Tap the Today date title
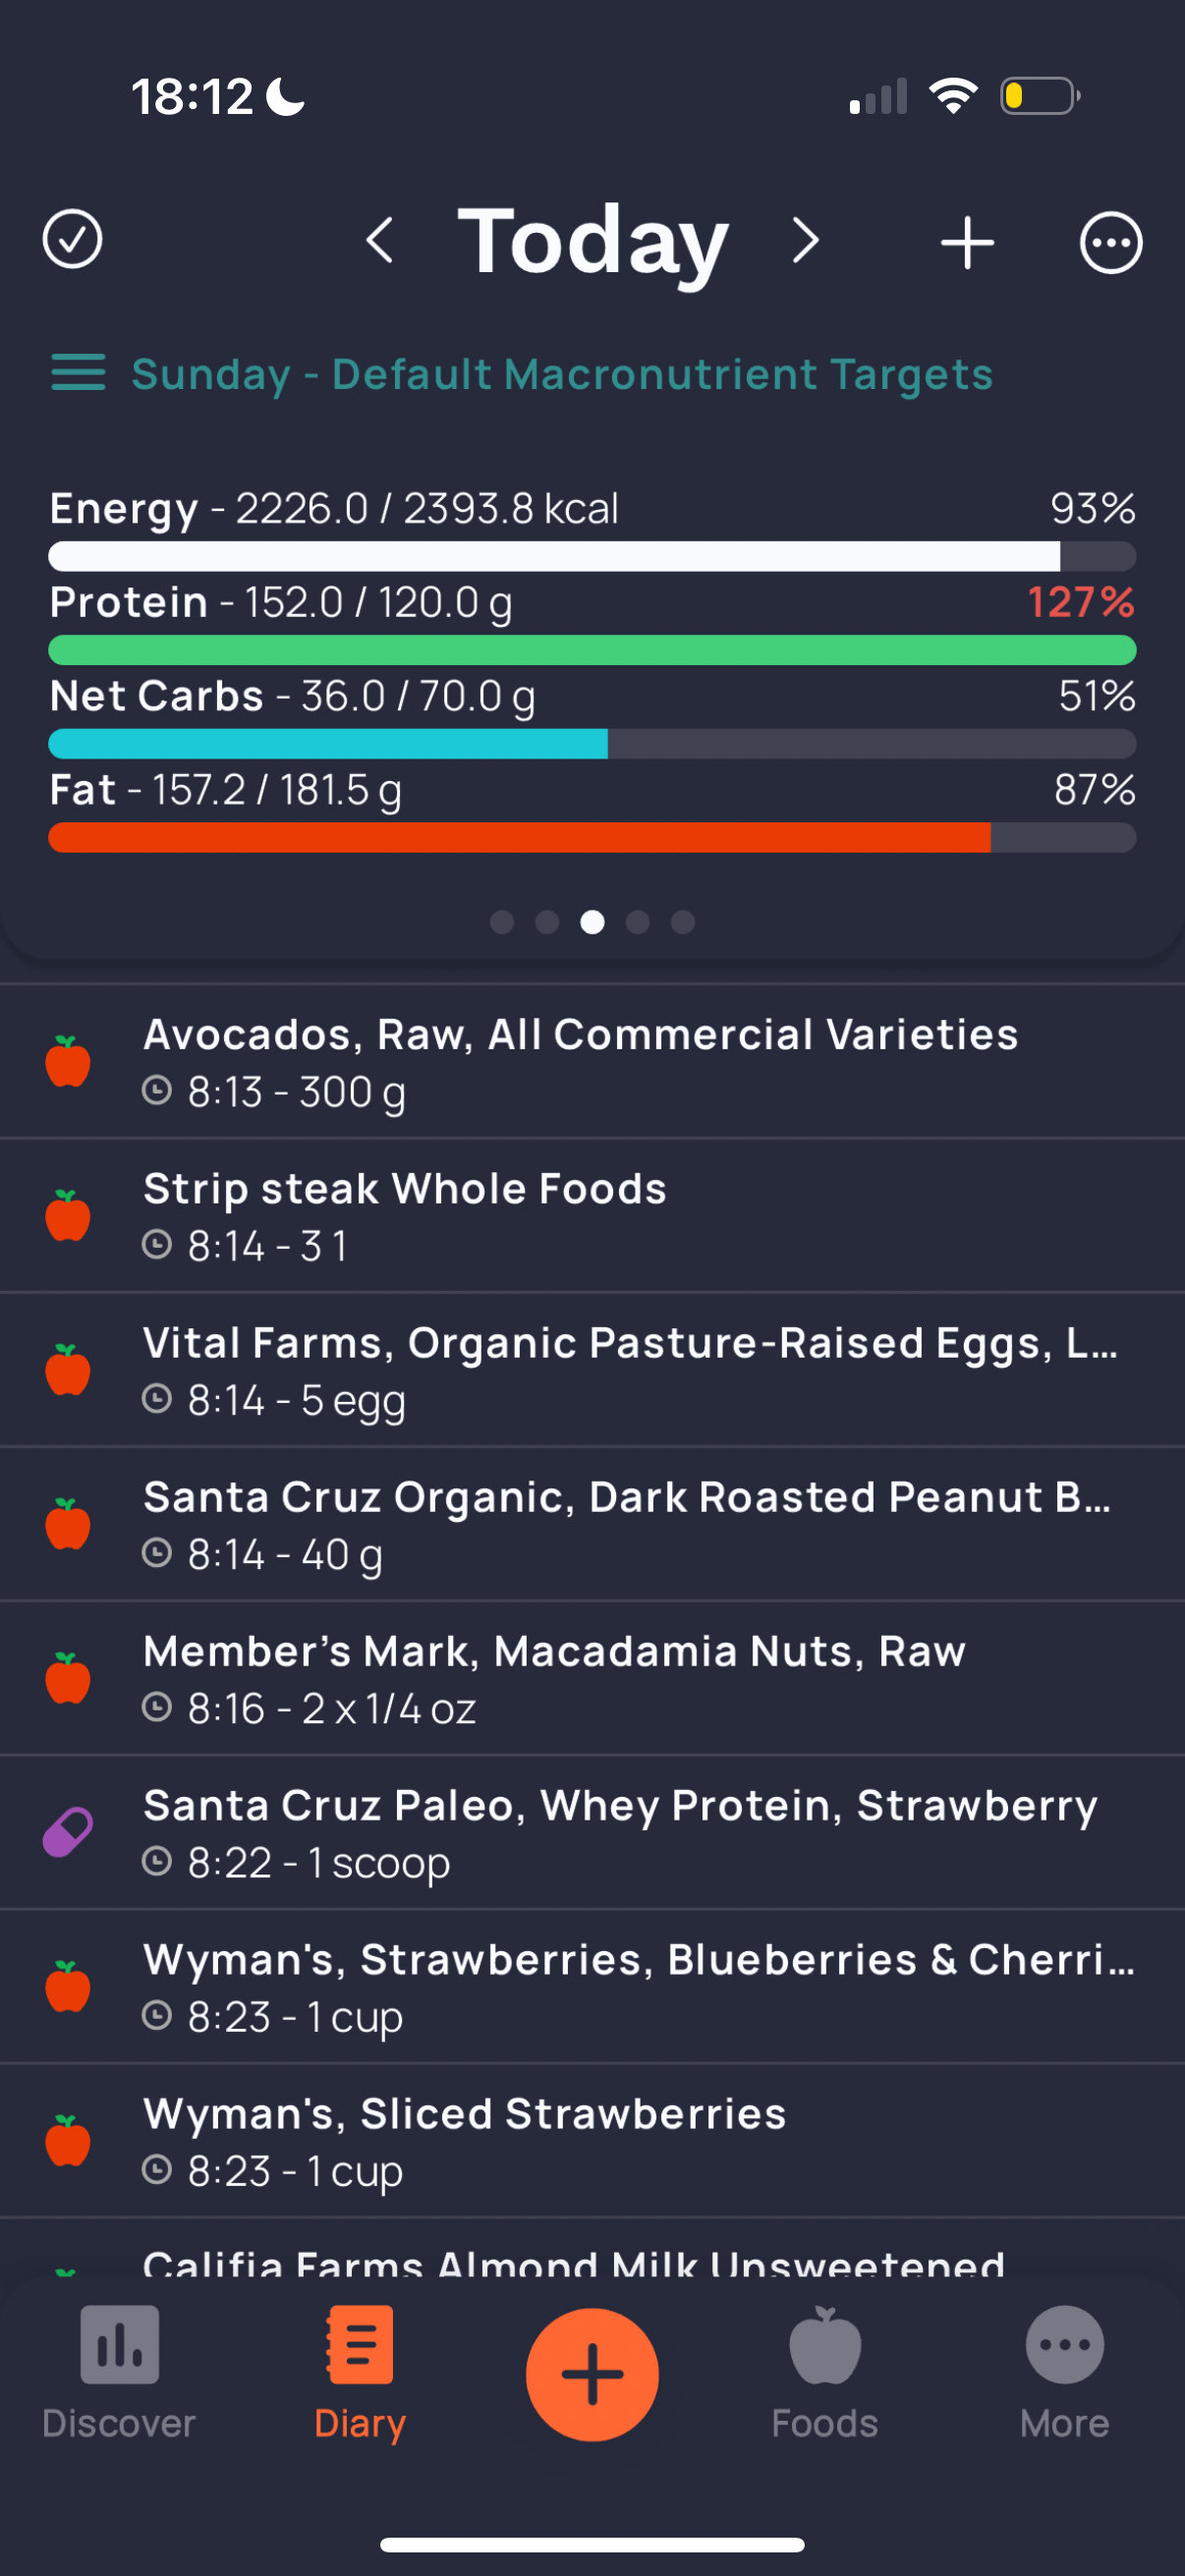Viewport: 1185px width, 2576px height. click(x=593, y=241)
